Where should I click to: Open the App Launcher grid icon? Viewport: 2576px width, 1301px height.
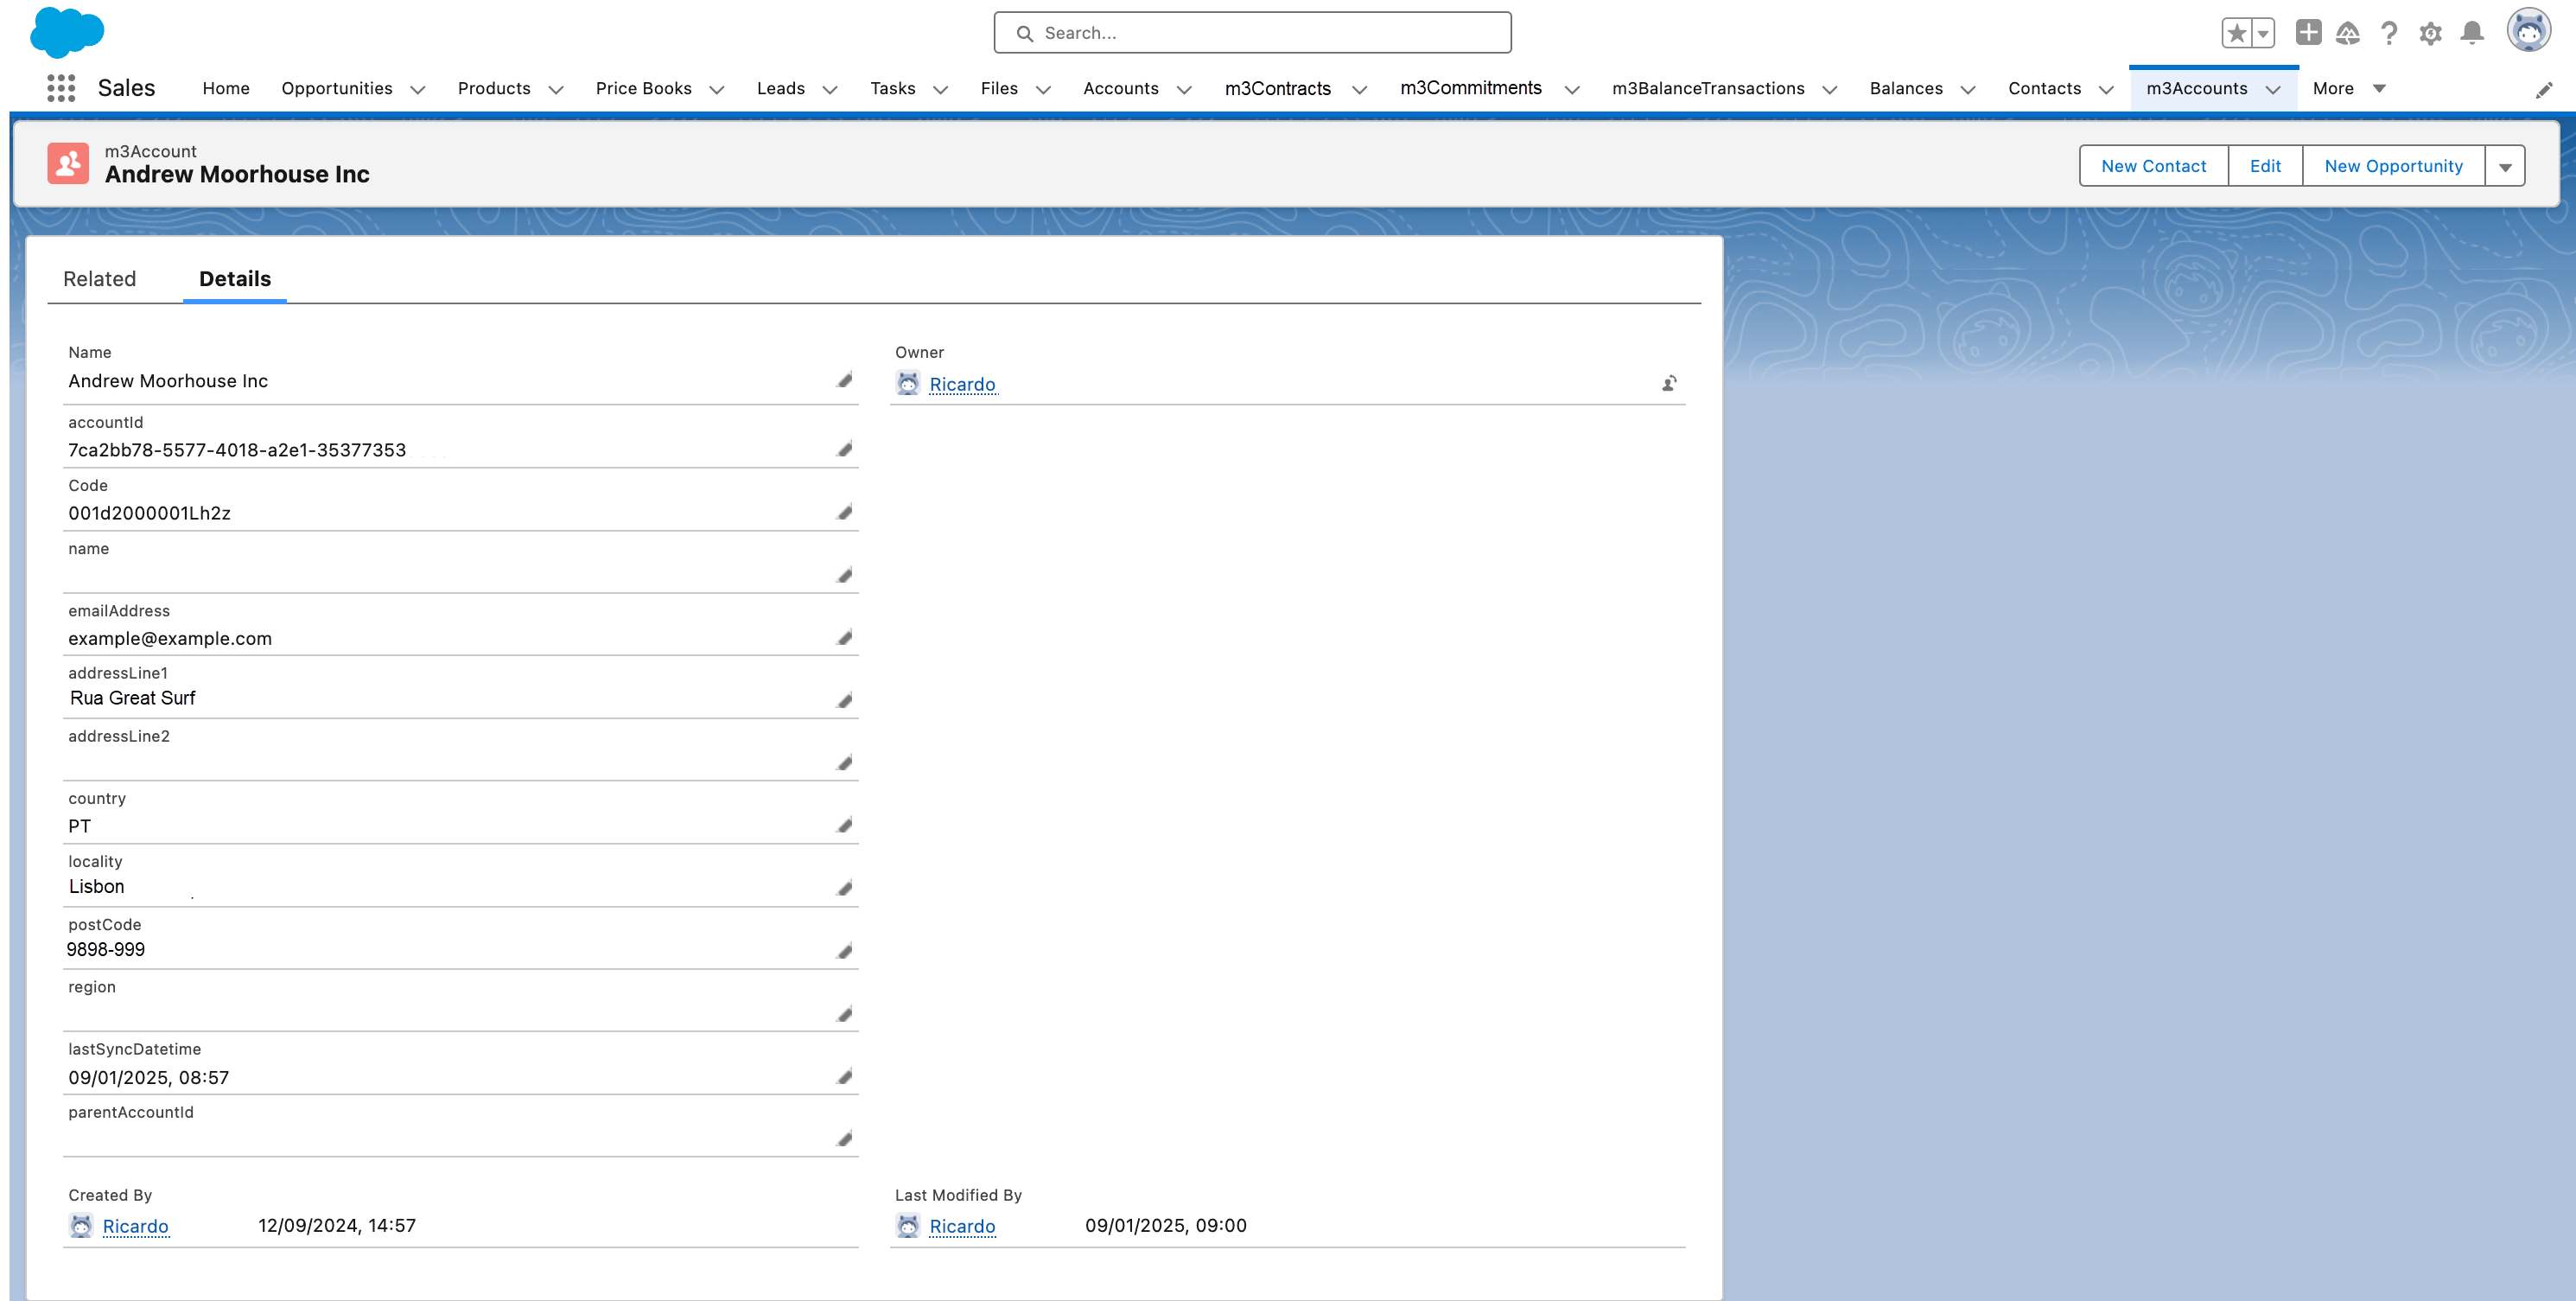pos(61,88)
